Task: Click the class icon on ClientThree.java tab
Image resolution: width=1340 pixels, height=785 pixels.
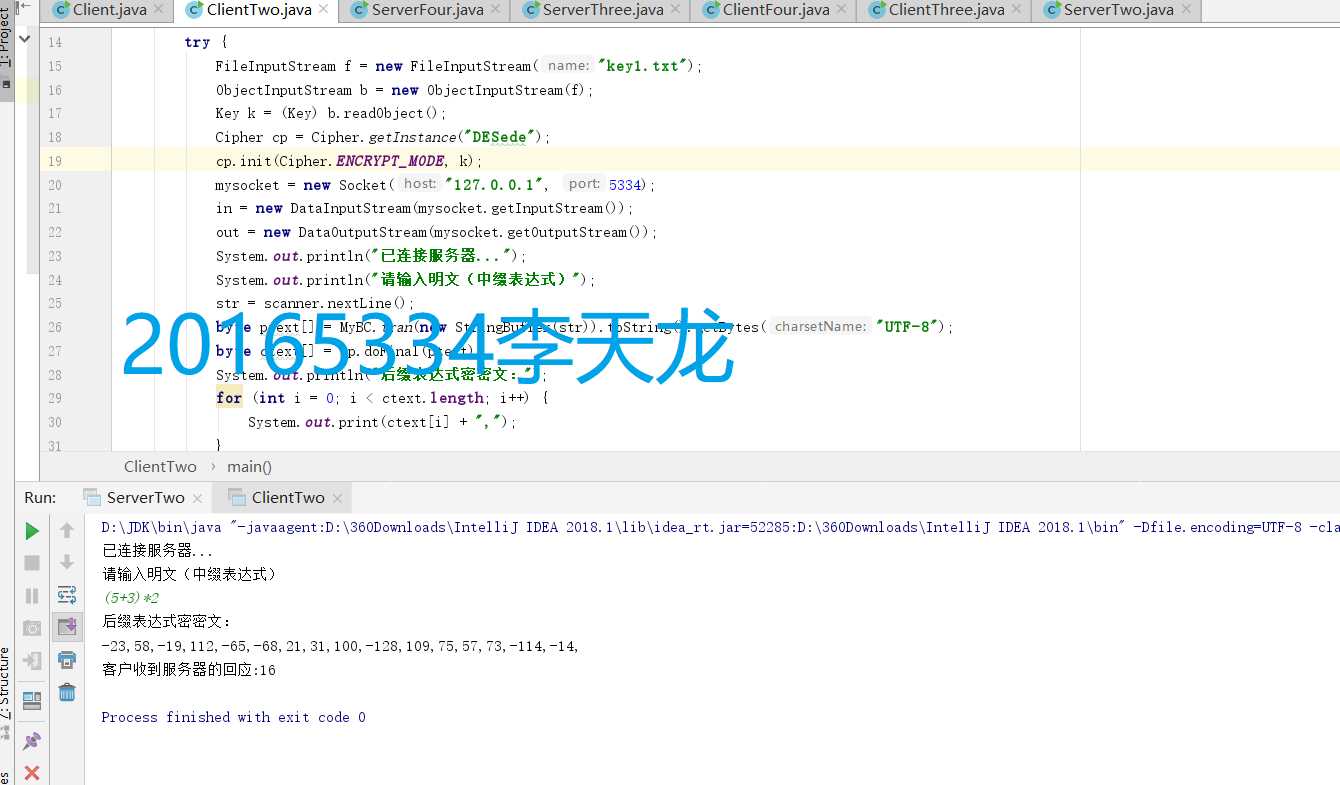Action: coord(877,10)
